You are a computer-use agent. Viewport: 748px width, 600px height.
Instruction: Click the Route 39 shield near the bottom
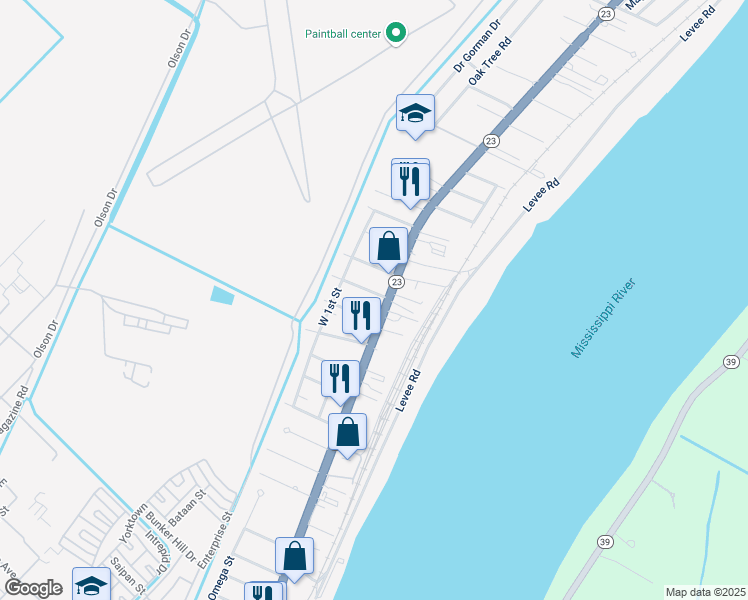(605, 542)
